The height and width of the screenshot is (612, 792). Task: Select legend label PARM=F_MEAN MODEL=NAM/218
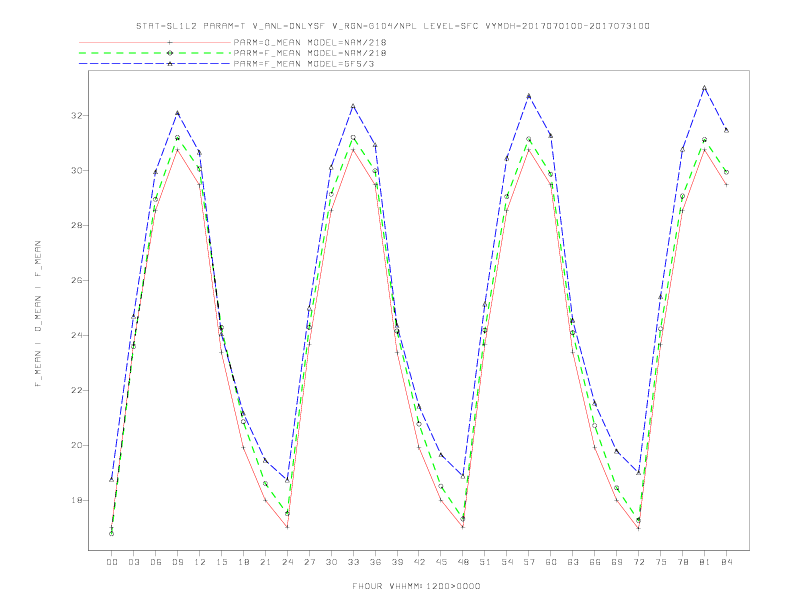[x=310, y=53]
